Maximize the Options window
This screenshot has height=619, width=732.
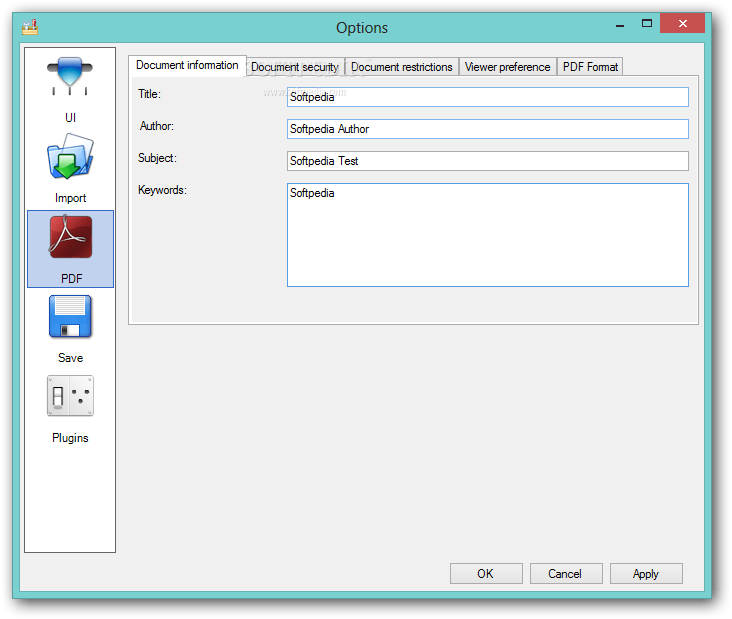coord(647,24)
